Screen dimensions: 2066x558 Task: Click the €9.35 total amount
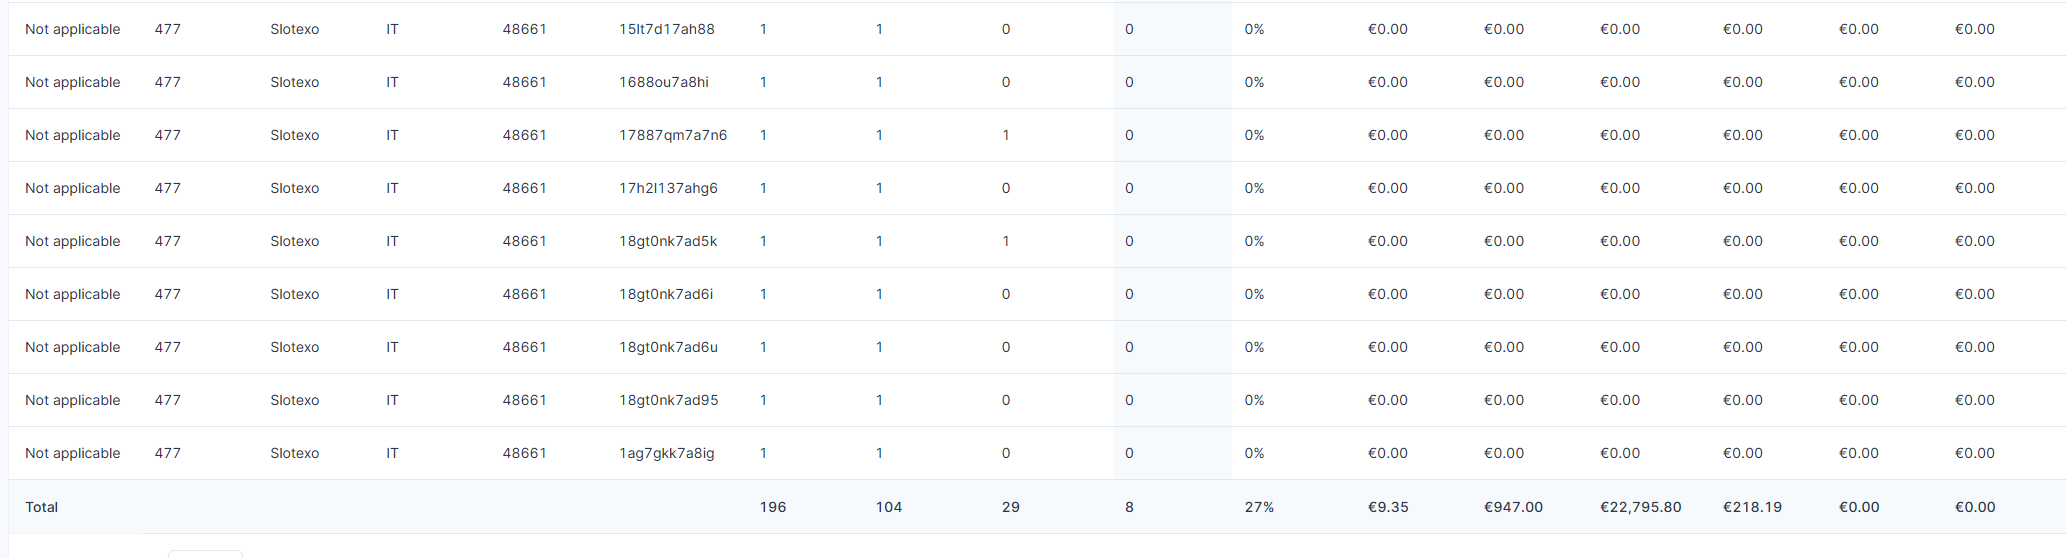pos(1388,507)
